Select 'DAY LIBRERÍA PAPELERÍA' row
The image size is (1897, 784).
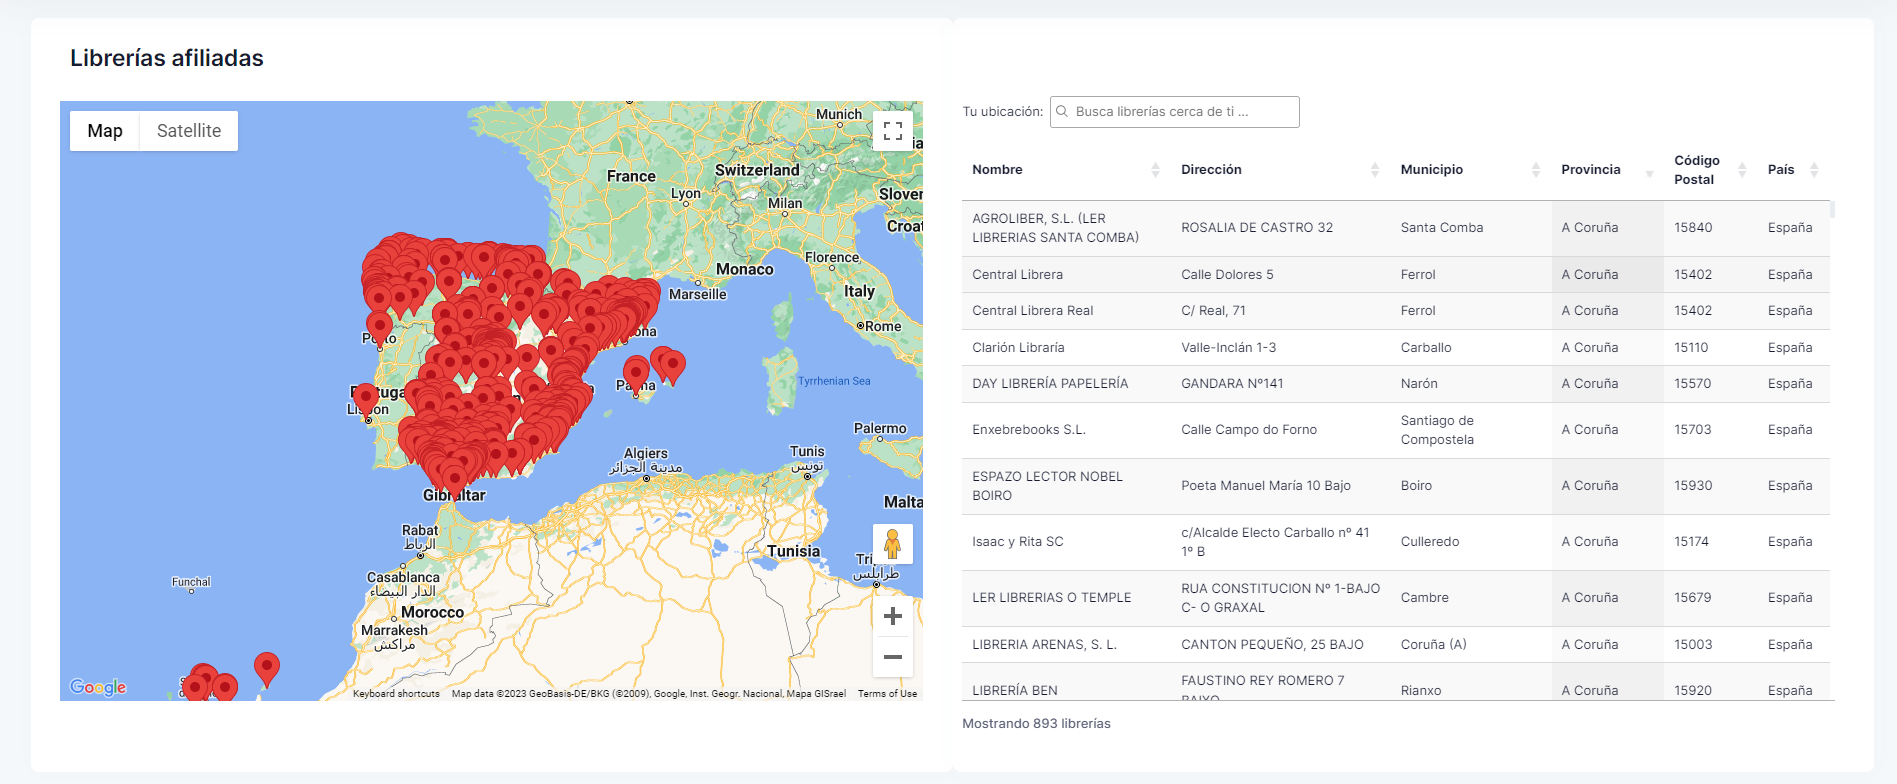(x=1396, y=384)
